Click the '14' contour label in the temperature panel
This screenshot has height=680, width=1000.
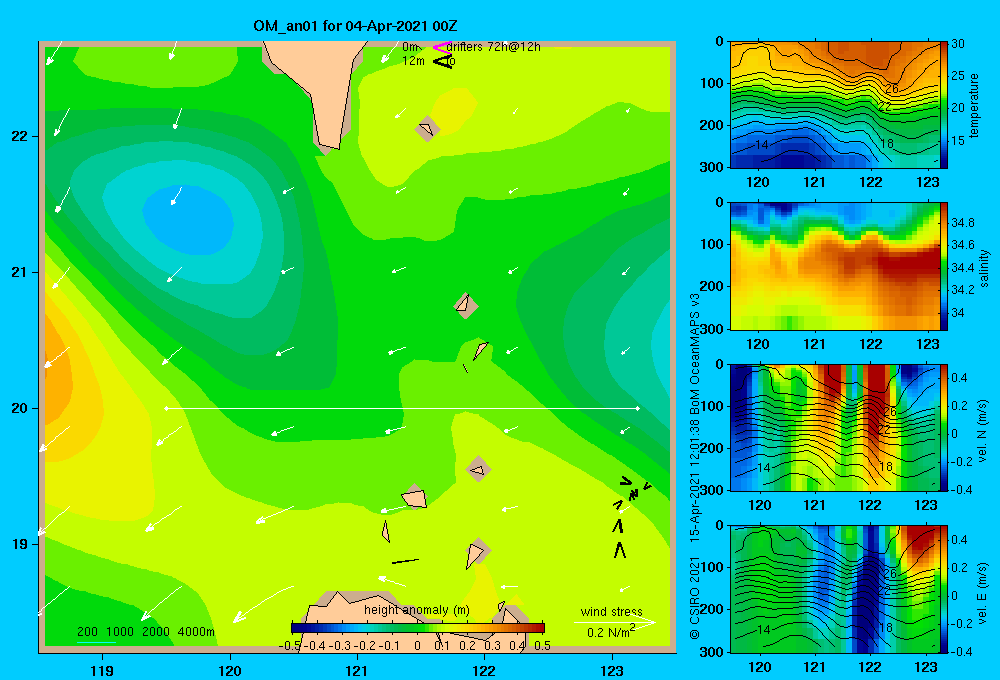[x=761, y=145]
